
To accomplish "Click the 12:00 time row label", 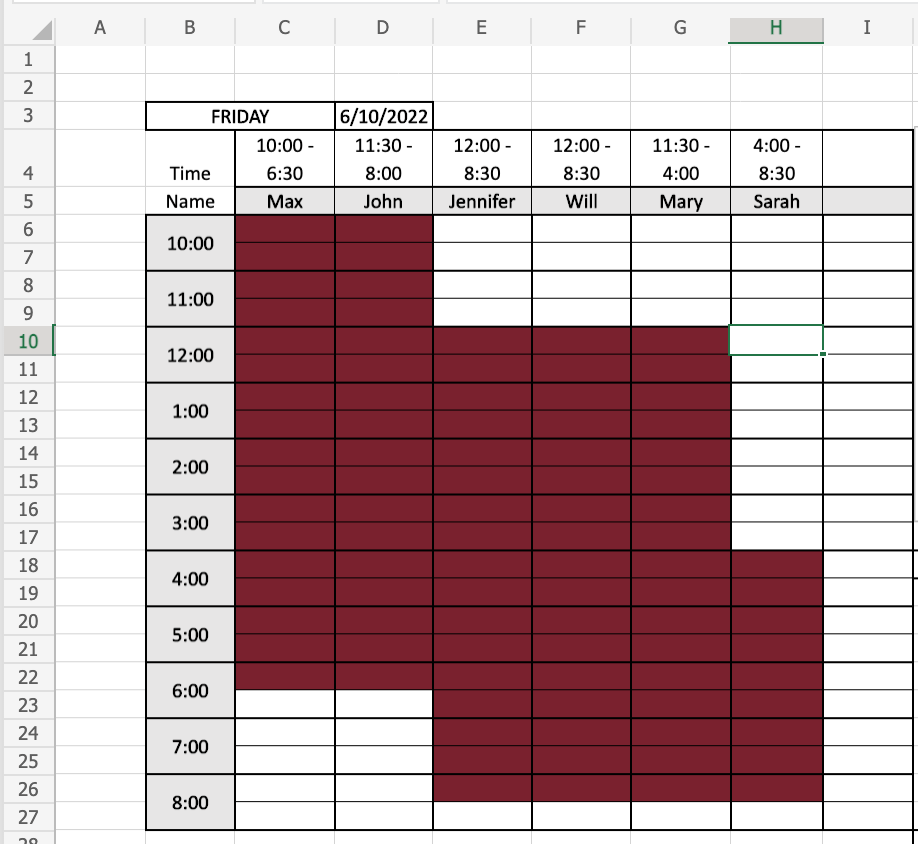I will [x=190, y=355].
